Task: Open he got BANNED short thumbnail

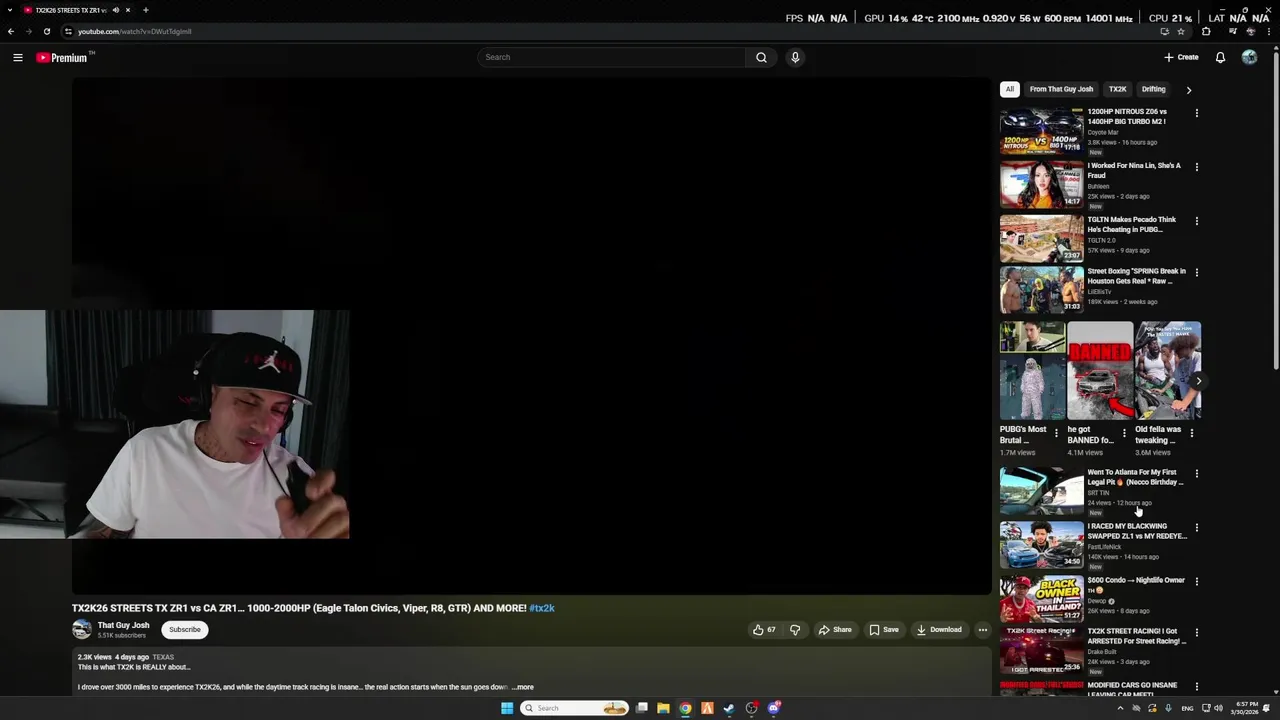Action: tap(1100, 370)
